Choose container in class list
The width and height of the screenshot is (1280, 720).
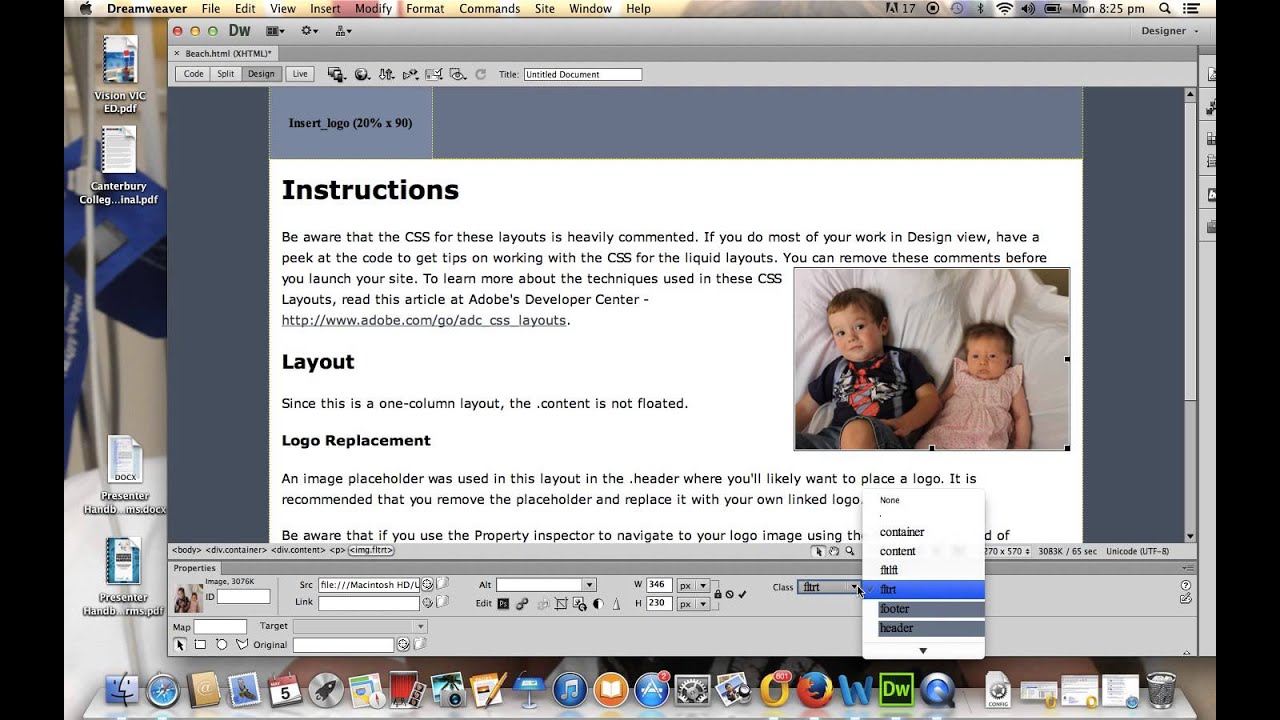pos(923,532)
